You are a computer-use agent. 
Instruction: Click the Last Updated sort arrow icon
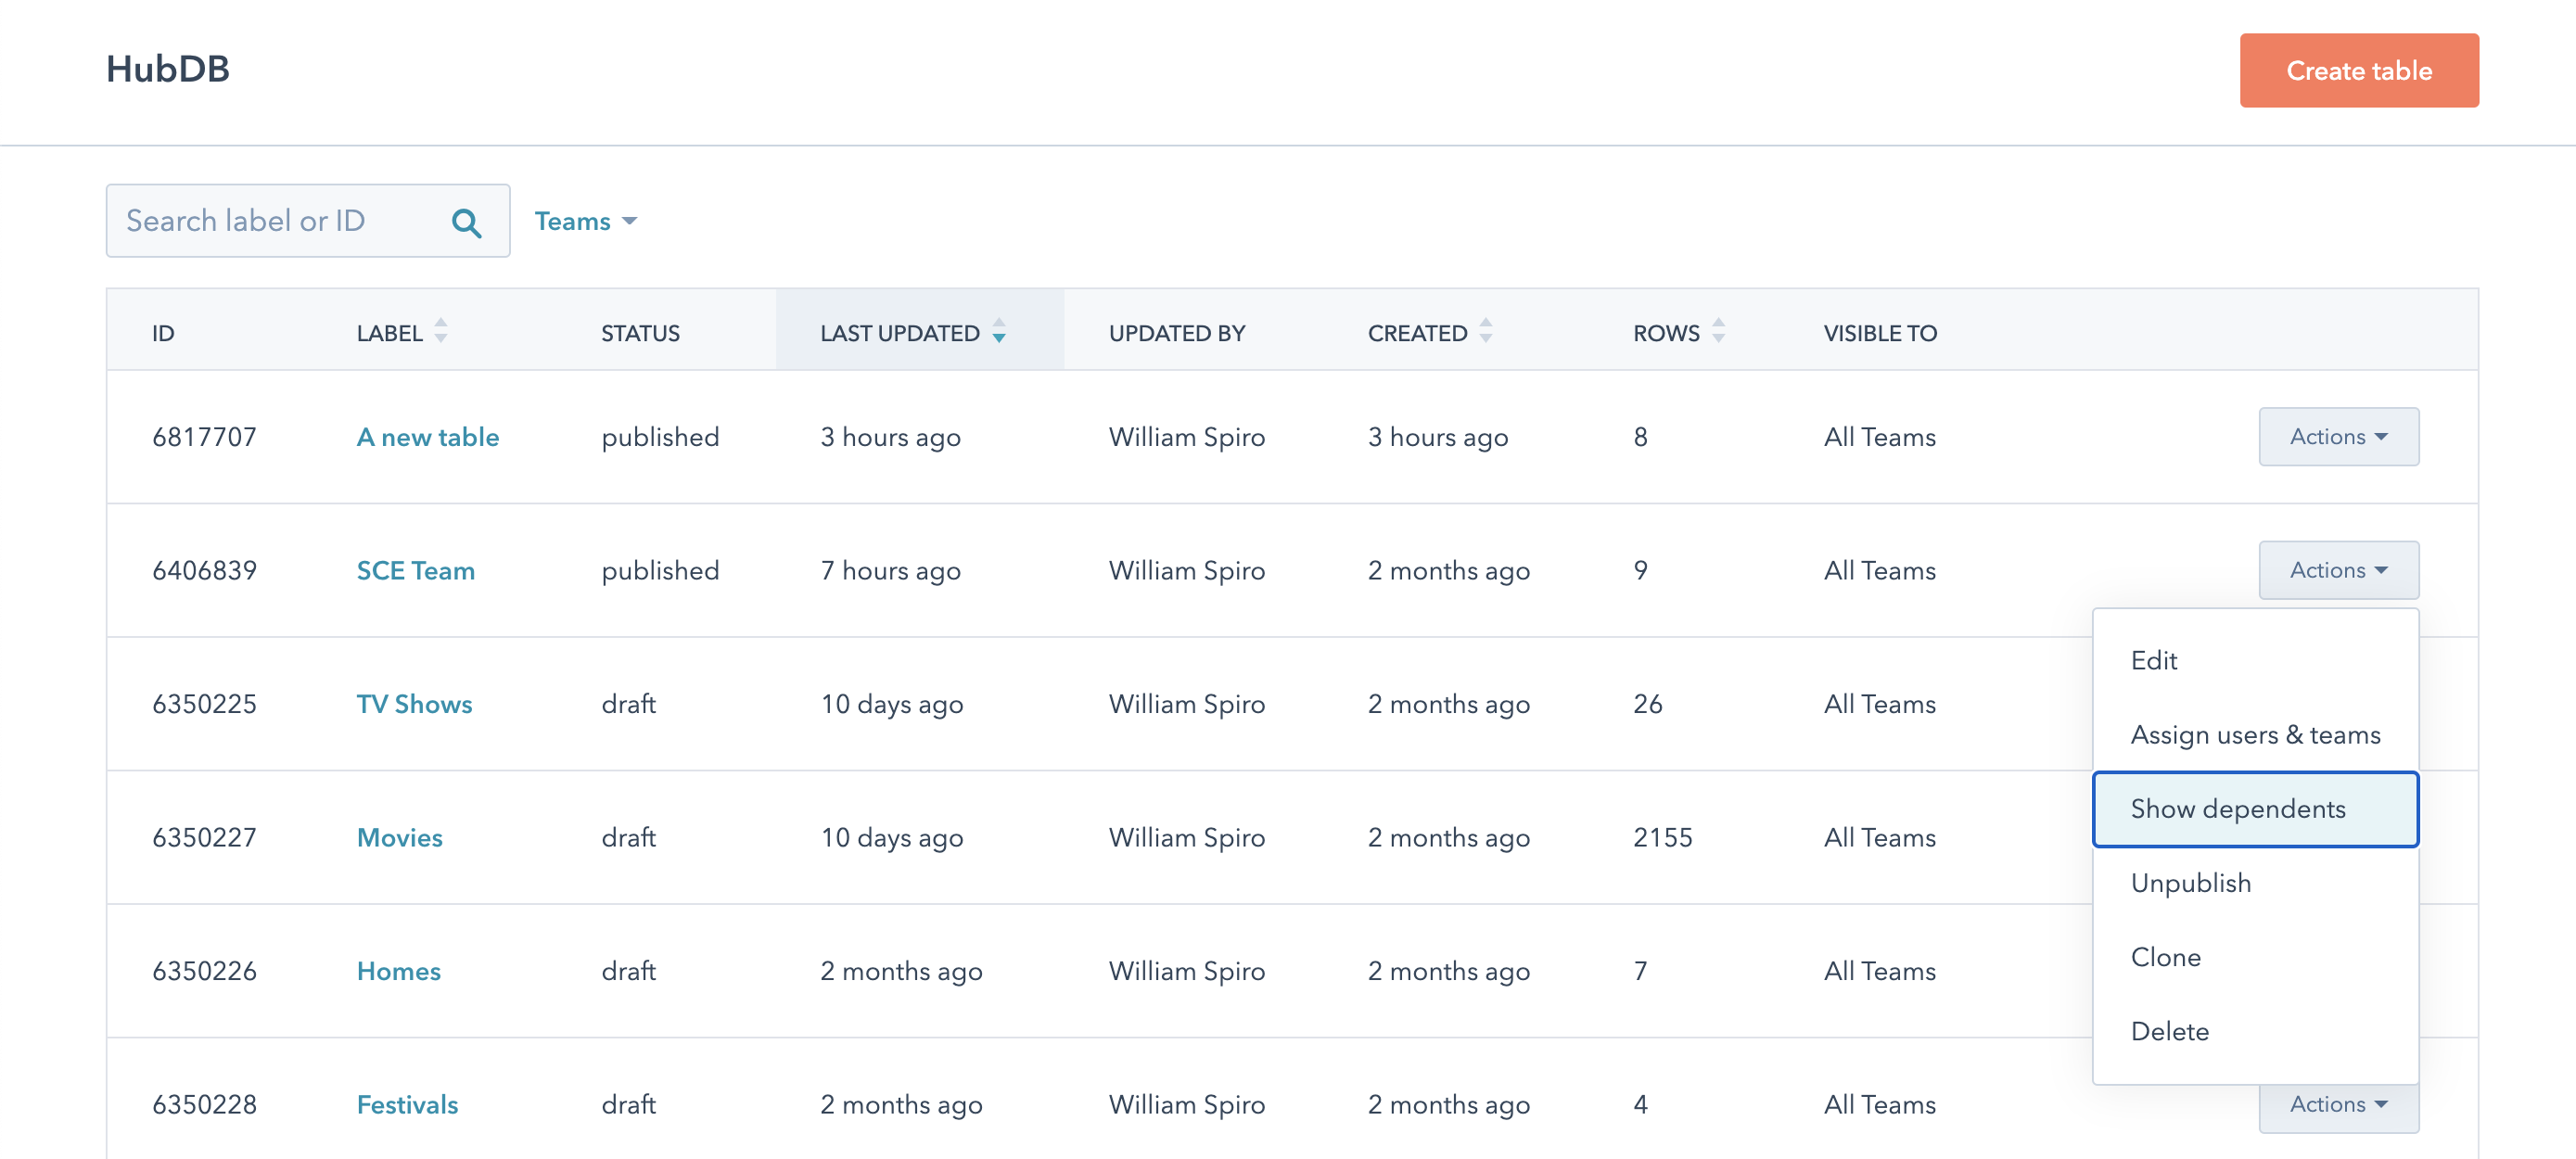[999, 332]
